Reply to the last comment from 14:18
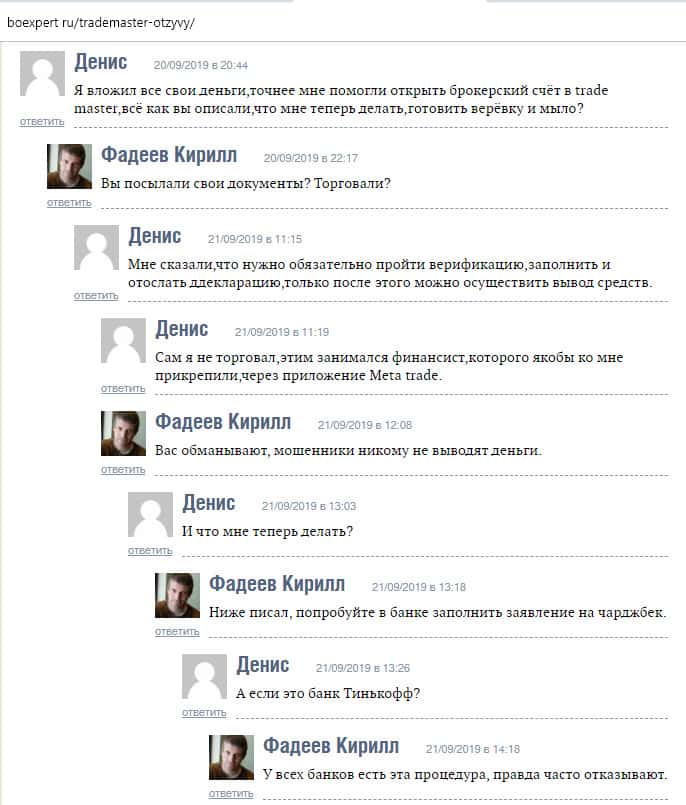This screenshot has width=686, height=805. (231, 794)
